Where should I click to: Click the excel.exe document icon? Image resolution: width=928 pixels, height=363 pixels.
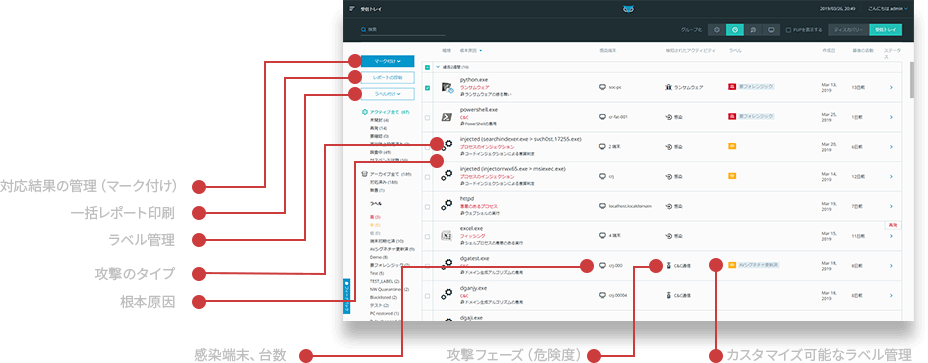pyautogui.click(x=447, y=236)
